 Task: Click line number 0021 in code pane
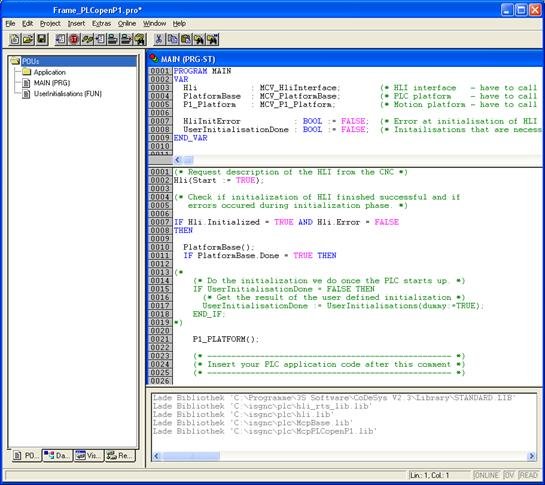point(160,339)
